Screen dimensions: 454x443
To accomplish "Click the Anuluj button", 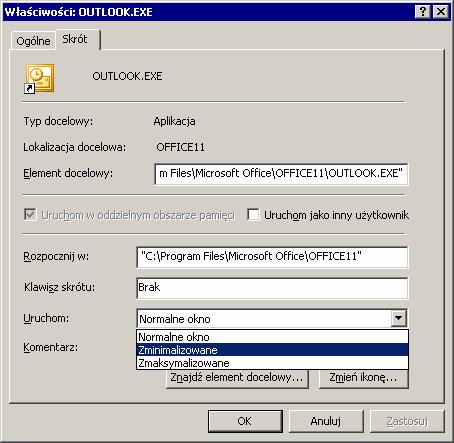I will [326, 421].
